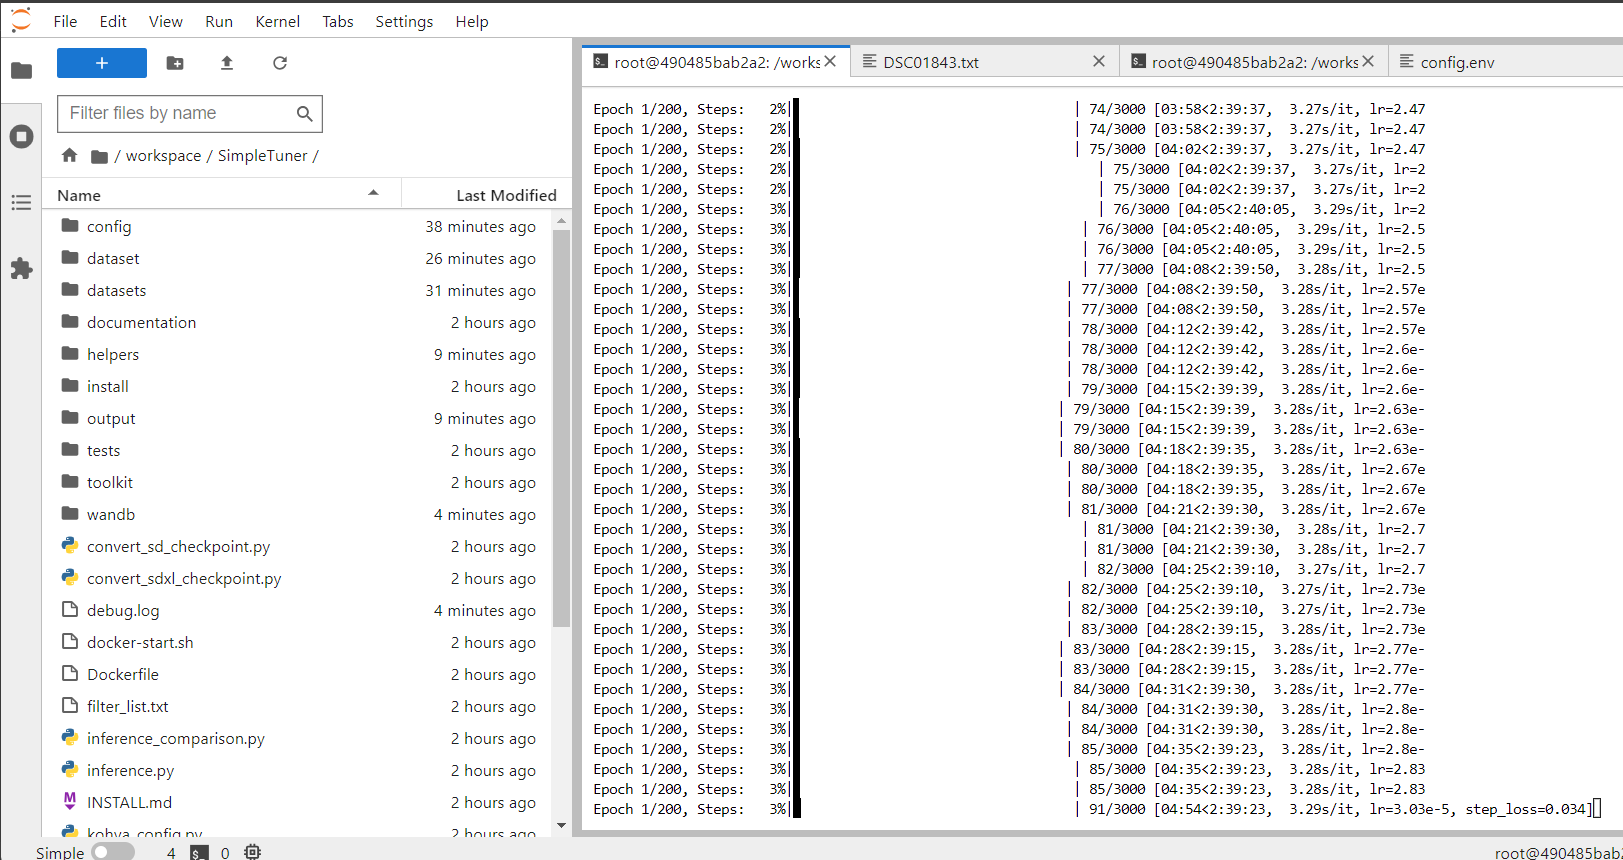
Task: Open the Settings menu
Action: coord(404,21)
